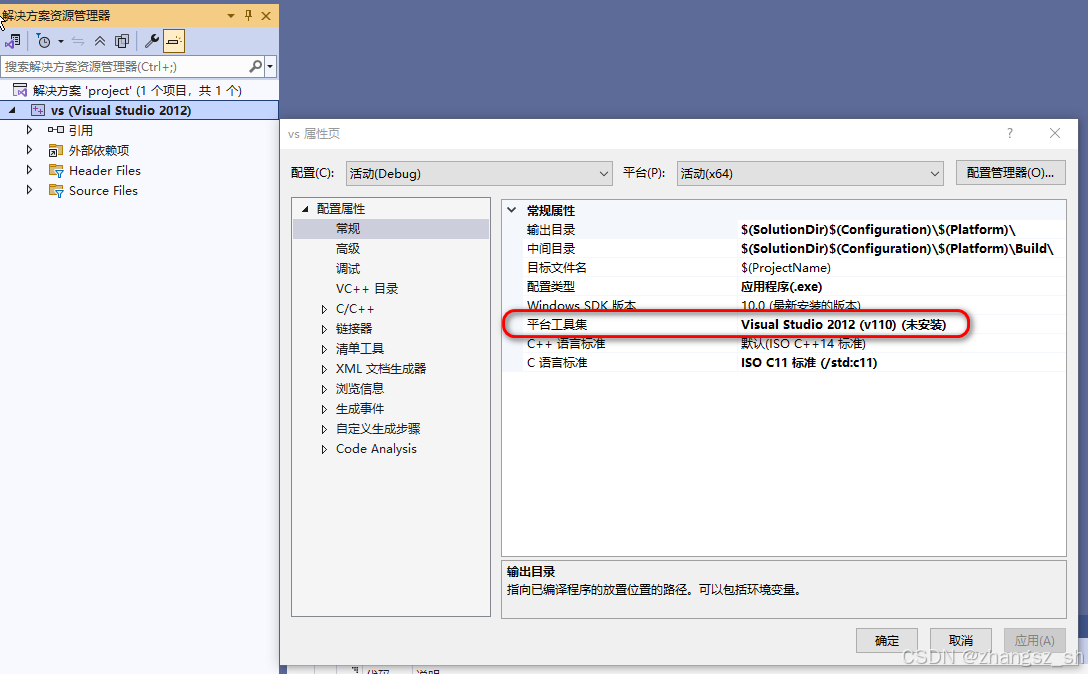Expand the 生成事件 node
The width and height of the screenshot is (1088, 674).
[x=324, y=410]
